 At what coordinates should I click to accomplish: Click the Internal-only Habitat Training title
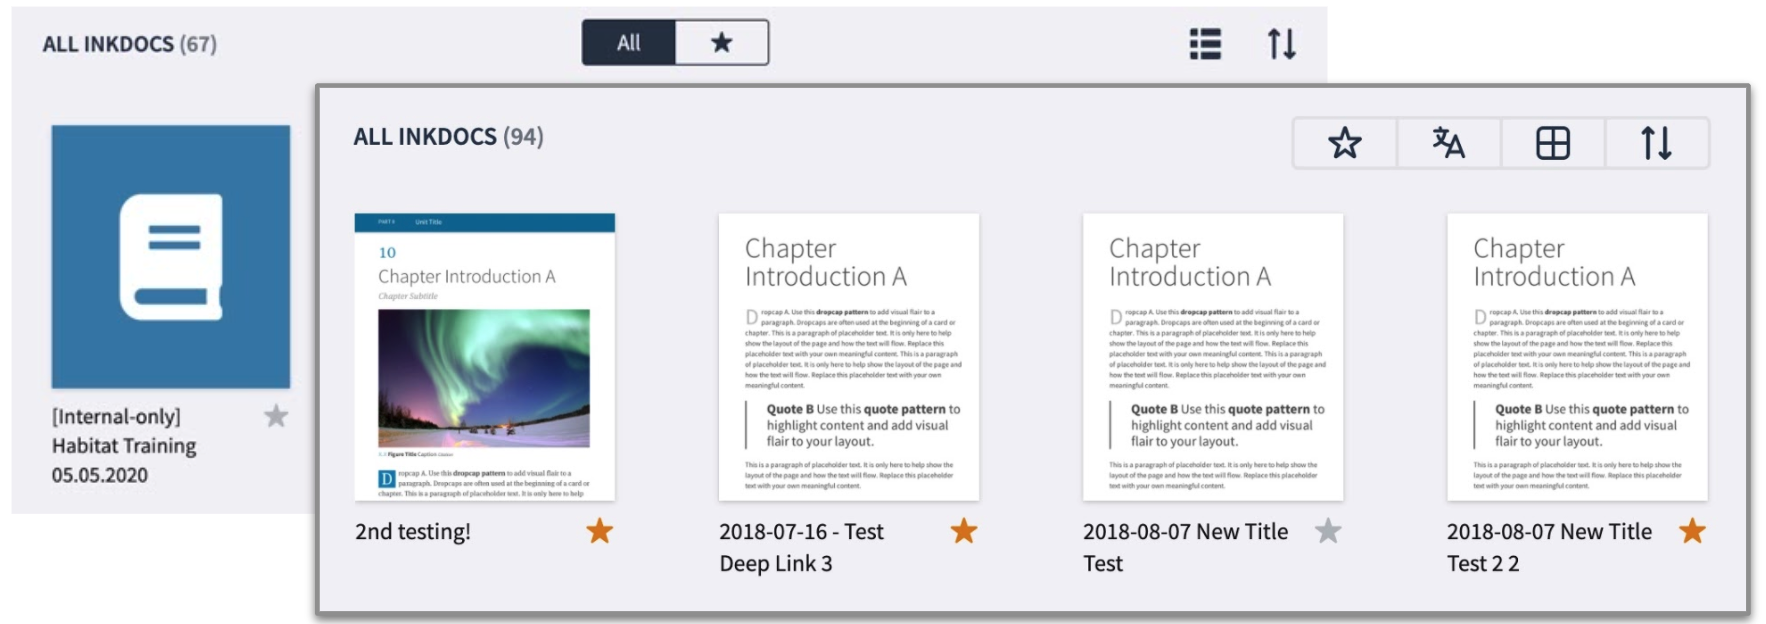pyautogui.click(x=124, y=446)
